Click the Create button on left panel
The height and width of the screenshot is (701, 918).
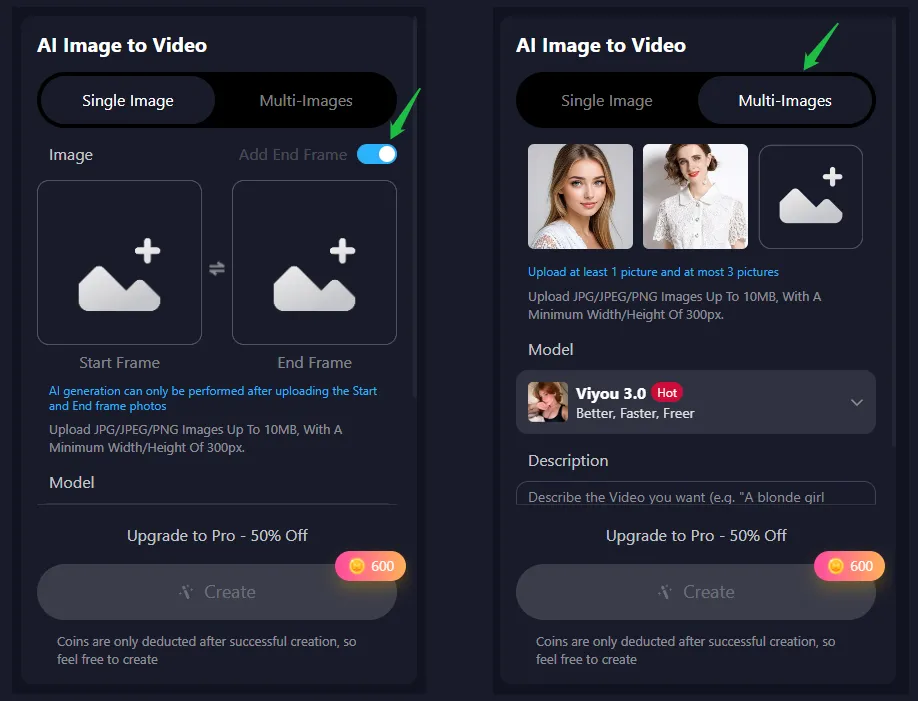coord(217,592)
